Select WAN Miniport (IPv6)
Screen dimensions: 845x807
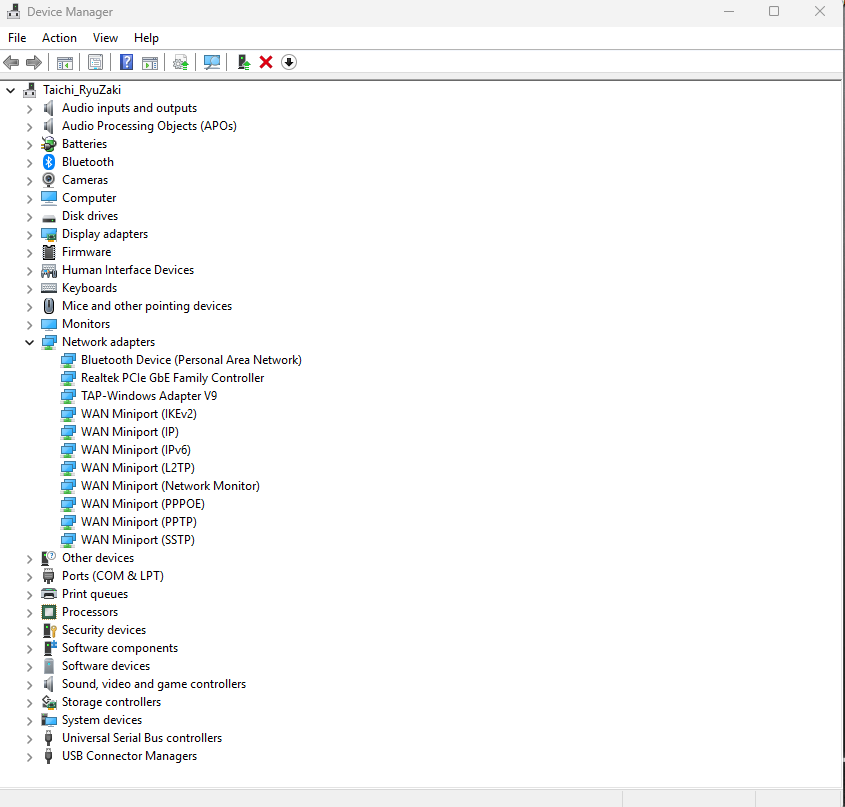coord(135,450)
